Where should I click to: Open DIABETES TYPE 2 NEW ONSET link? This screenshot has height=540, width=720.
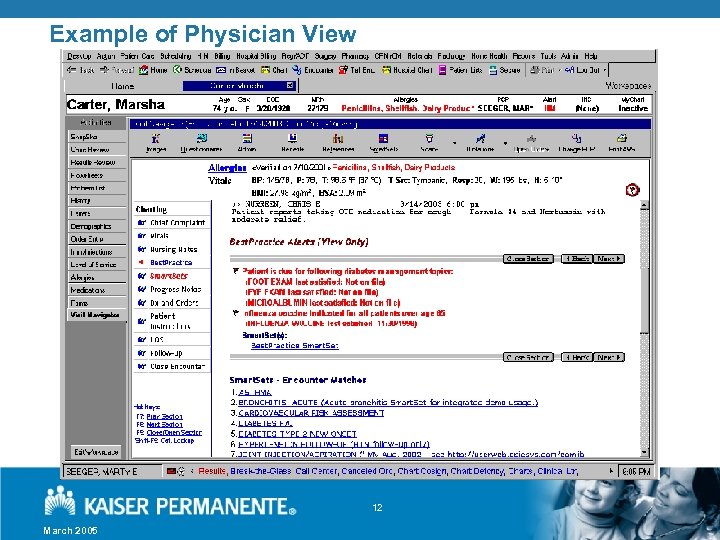point(297,433)
